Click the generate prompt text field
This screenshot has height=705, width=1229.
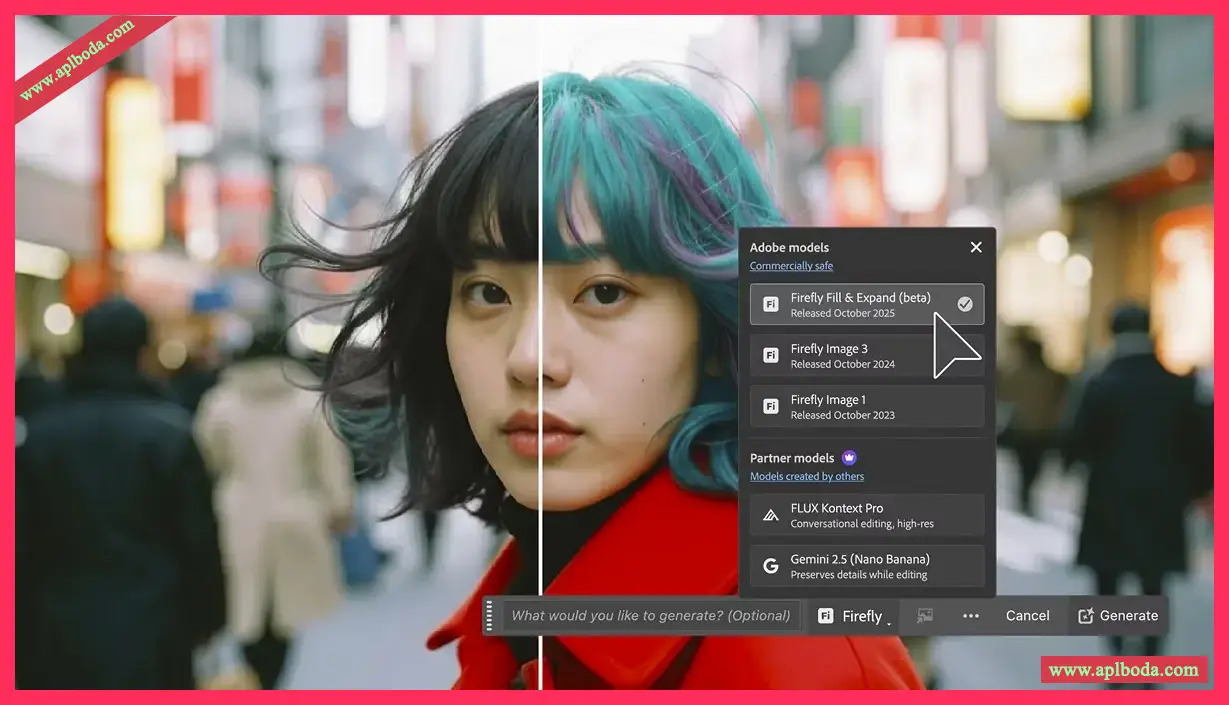coord(650,616)
